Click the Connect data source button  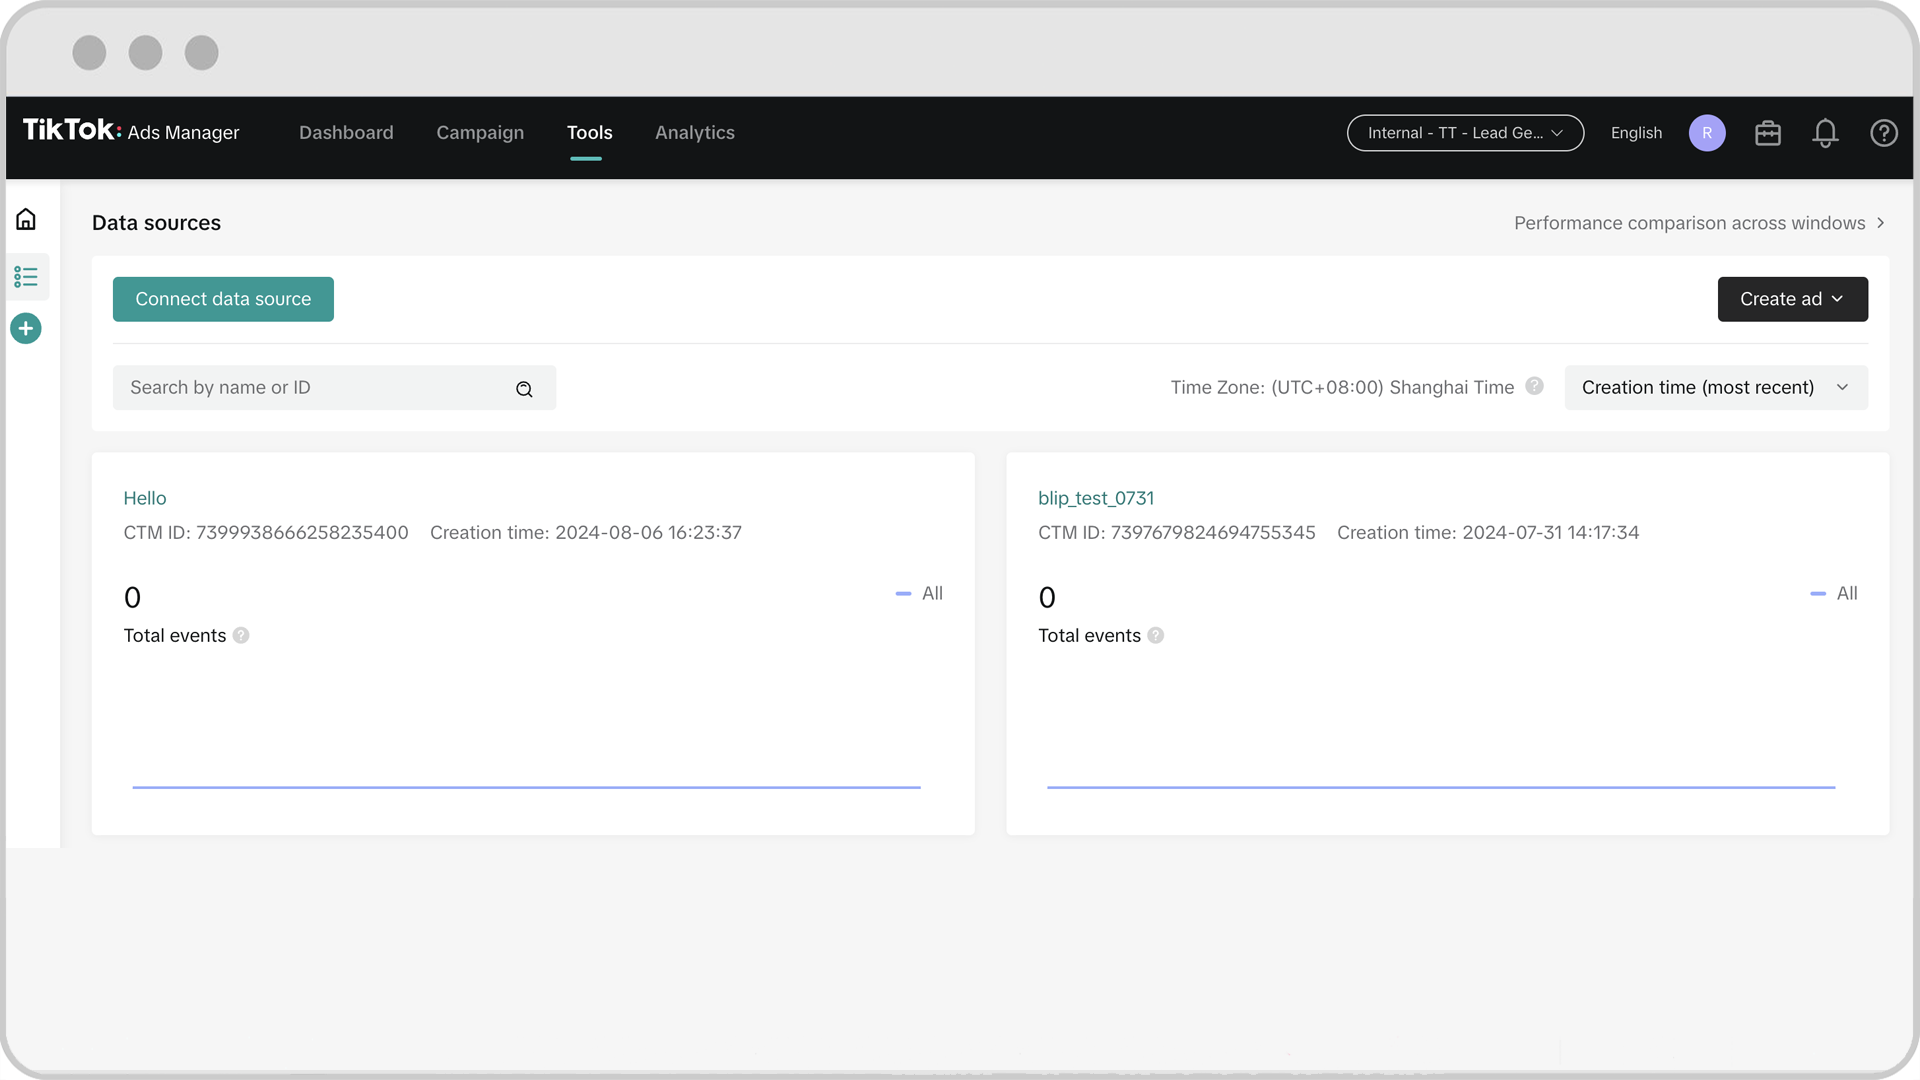tap(223, 299)
